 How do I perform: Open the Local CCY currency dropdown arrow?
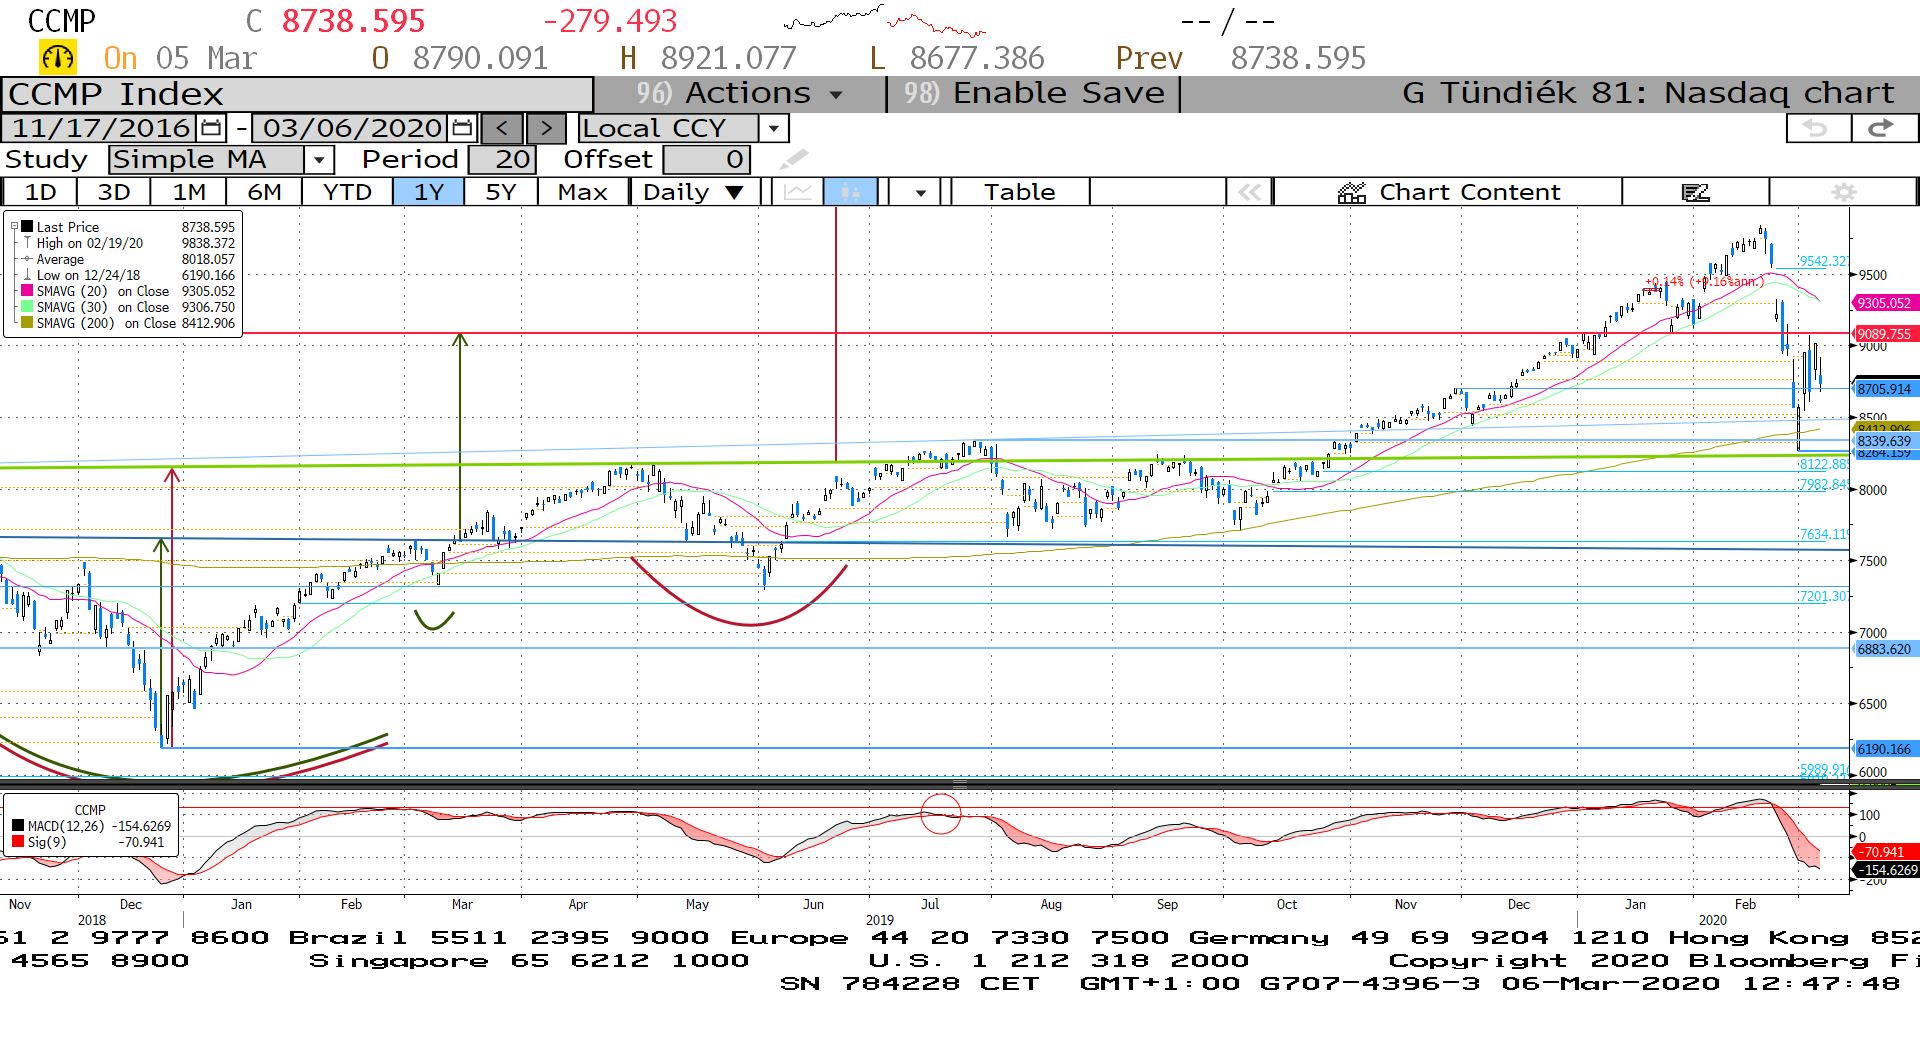pyautogui.click(x=773, y=128)
